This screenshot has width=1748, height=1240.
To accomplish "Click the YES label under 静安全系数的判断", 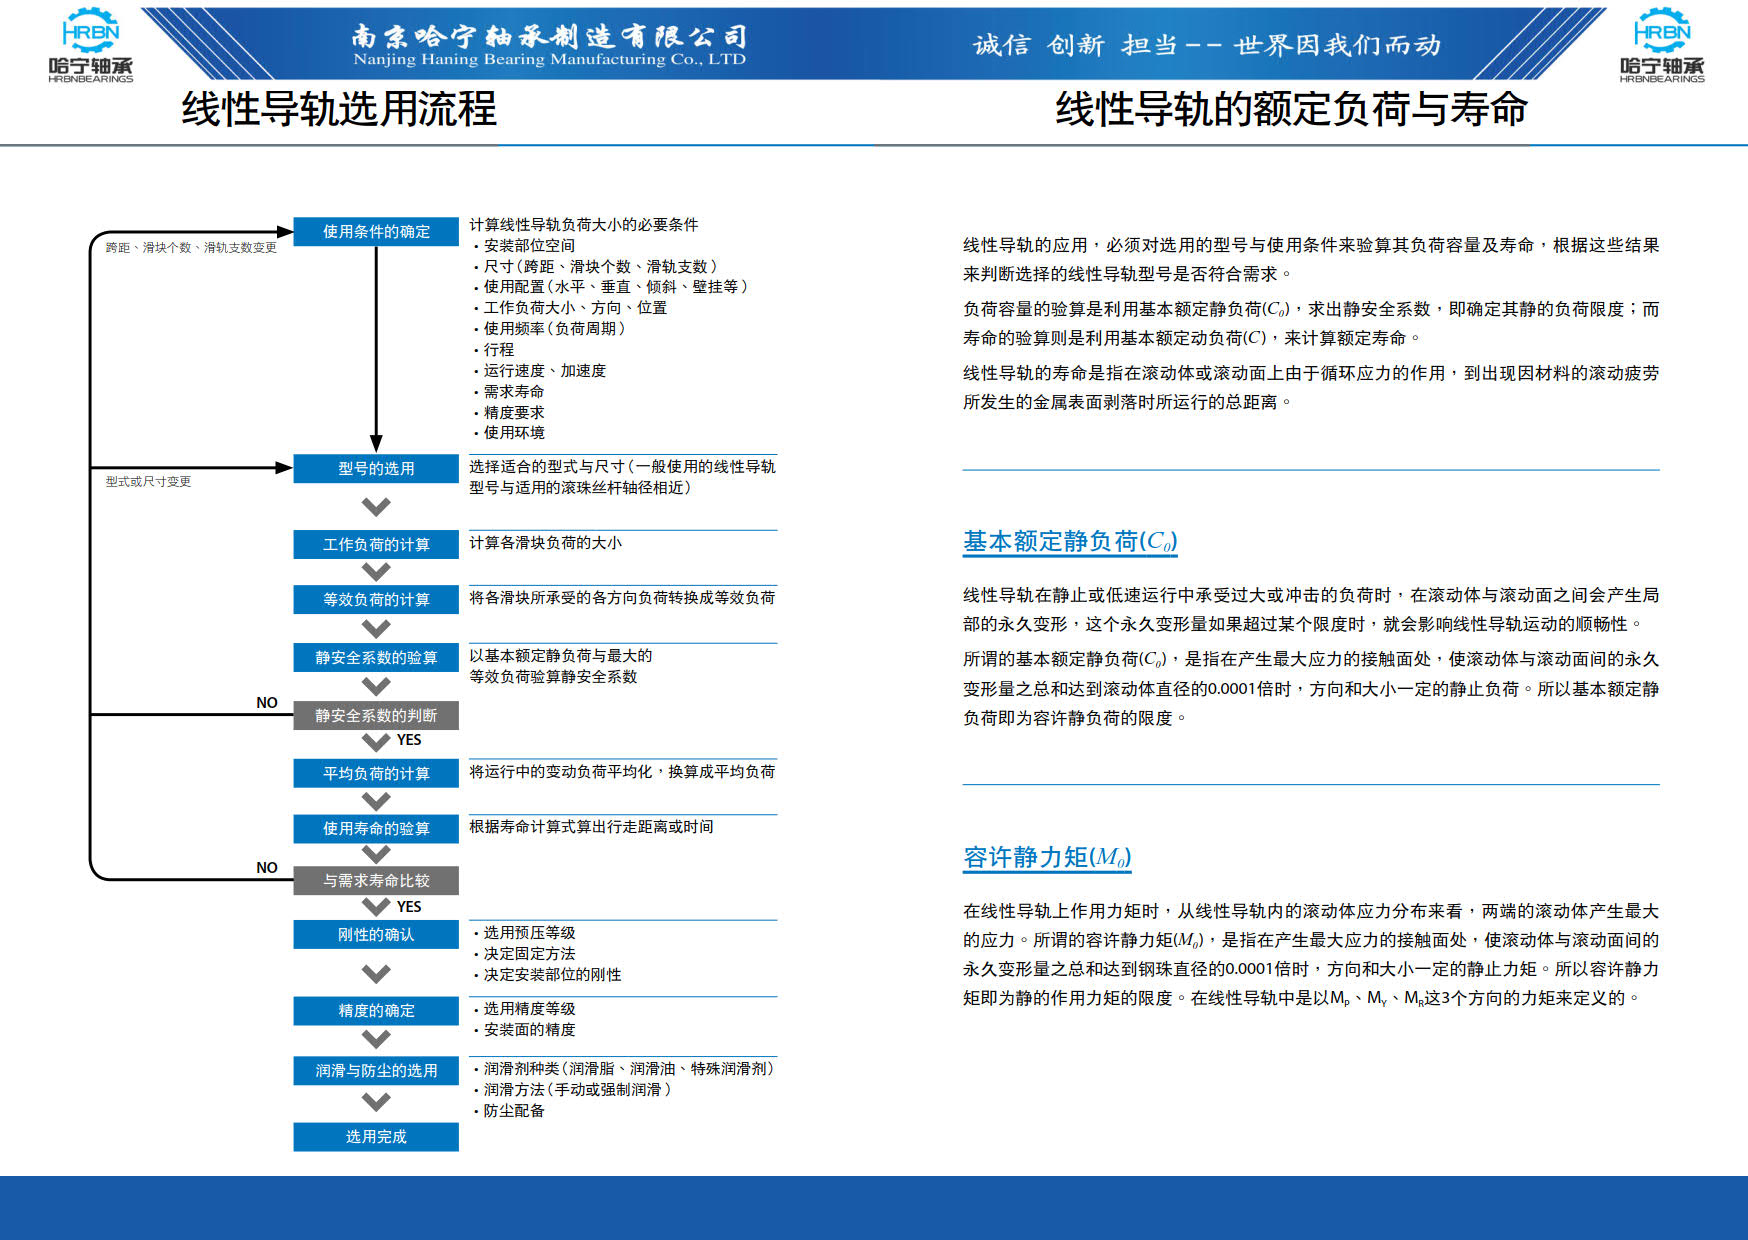I will click(x=409, y=740).
